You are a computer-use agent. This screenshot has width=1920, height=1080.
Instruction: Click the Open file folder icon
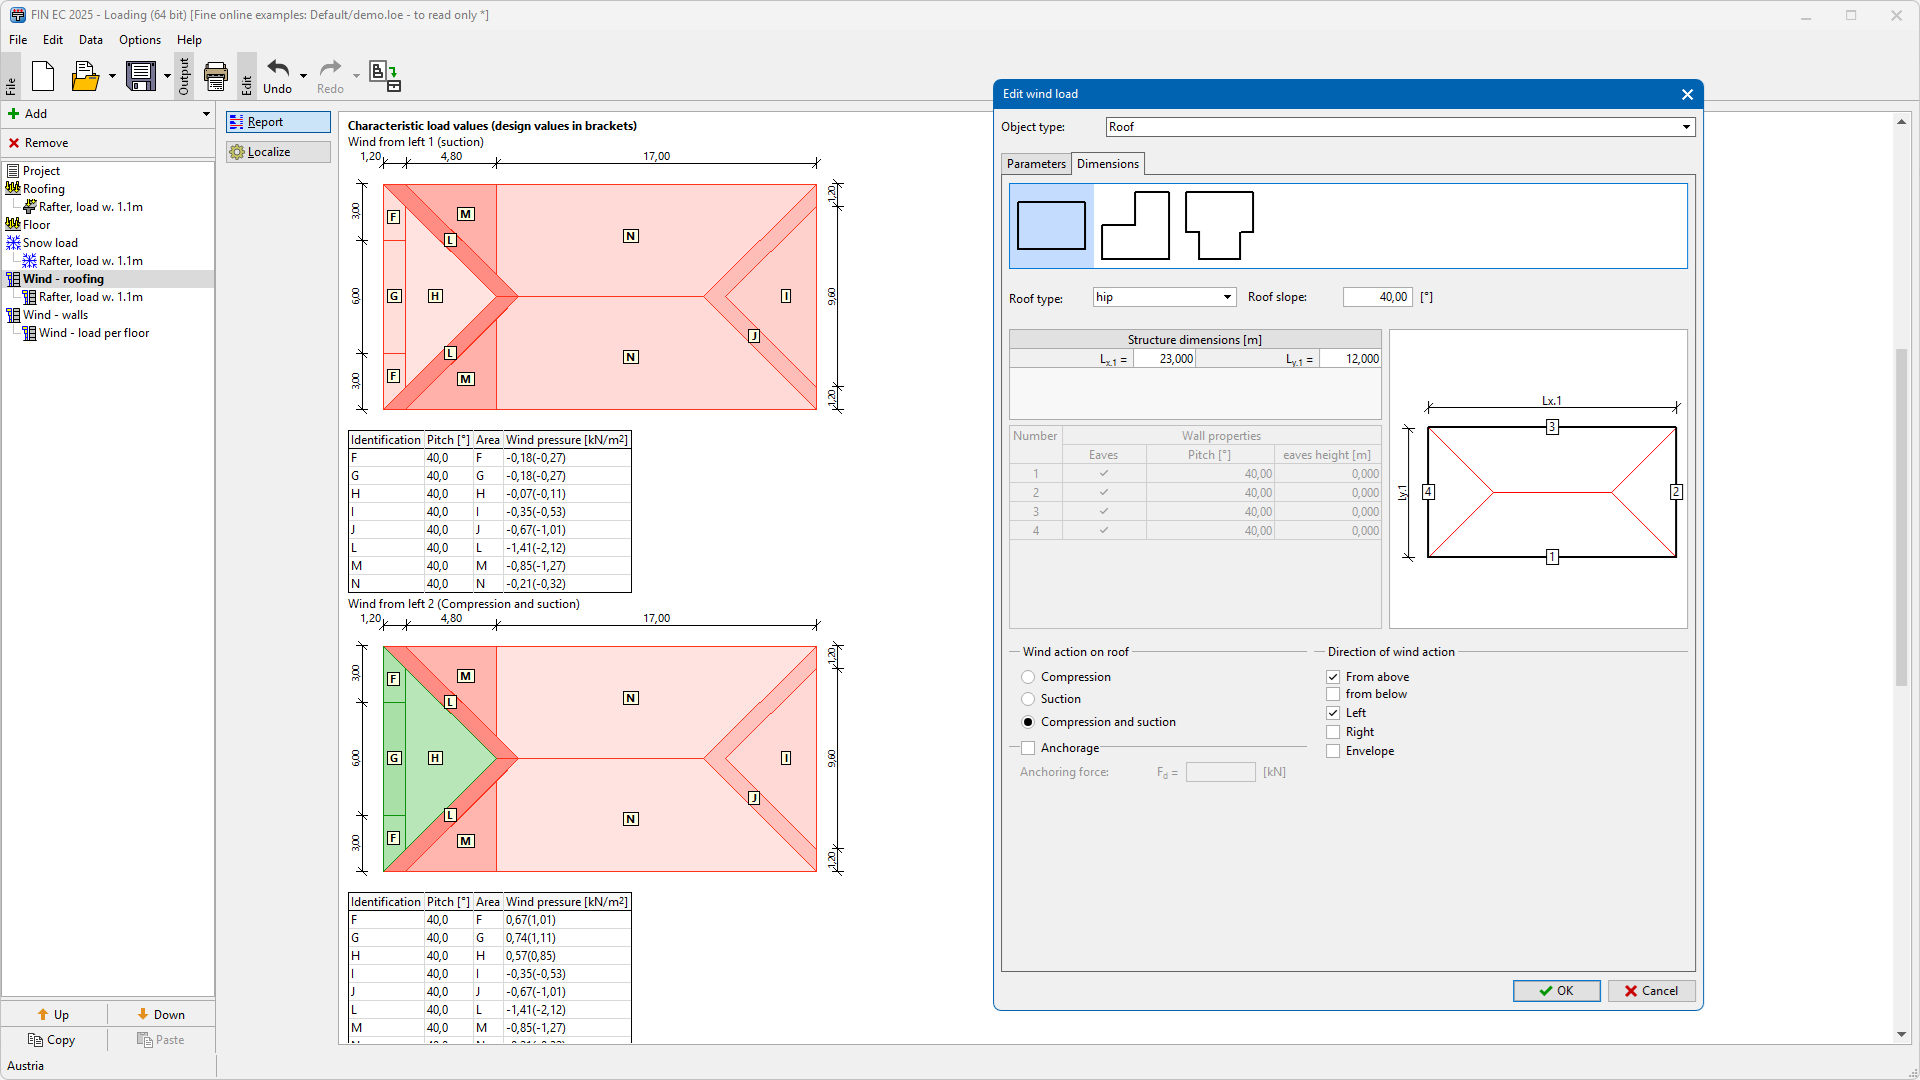point(85,76)
